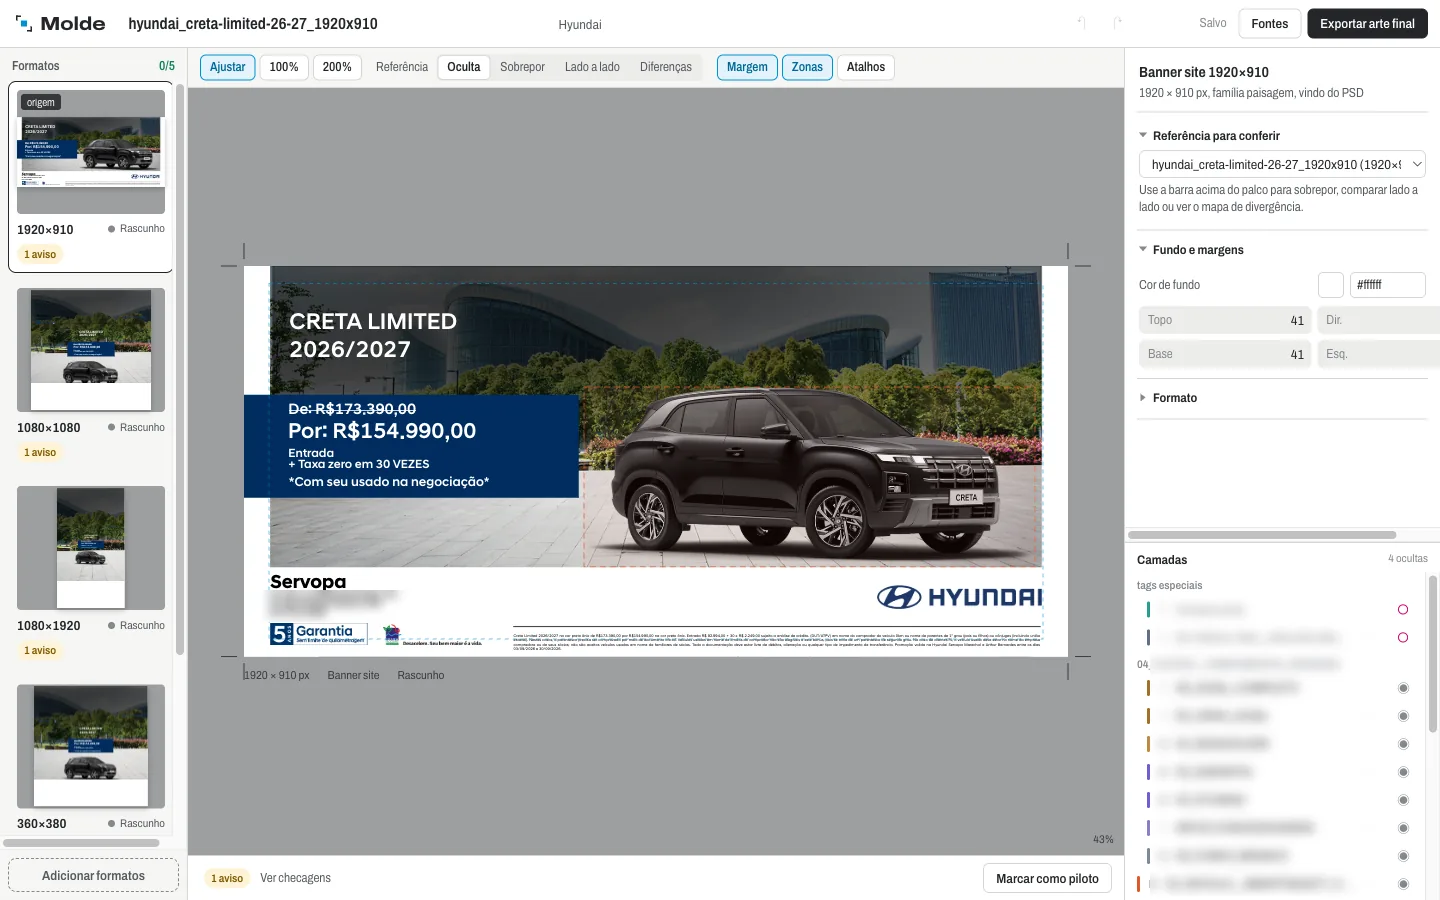Click the Dir. margin field
The image size is (1440, 900).
(x=1379, y=320)
